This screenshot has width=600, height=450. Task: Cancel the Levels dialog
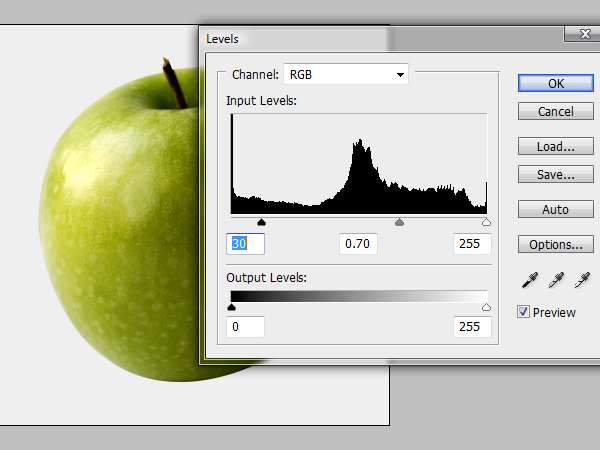click(x=556, y=111)
